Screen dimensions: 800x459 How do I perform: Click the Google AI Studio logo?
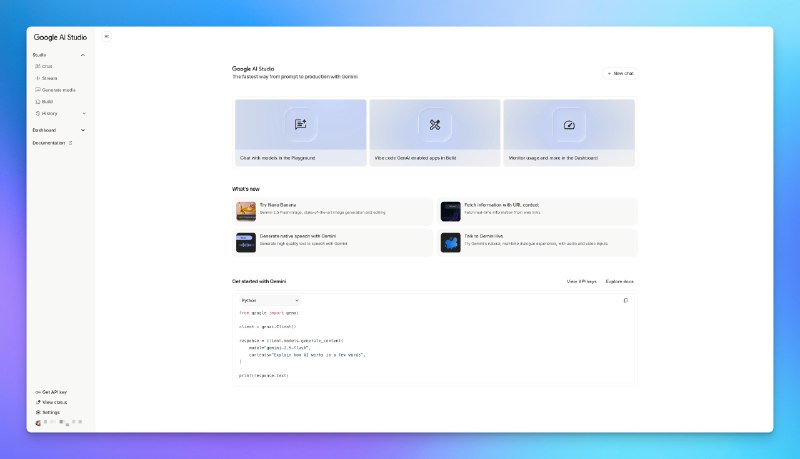pyautogui.click(x=60, y=37)
